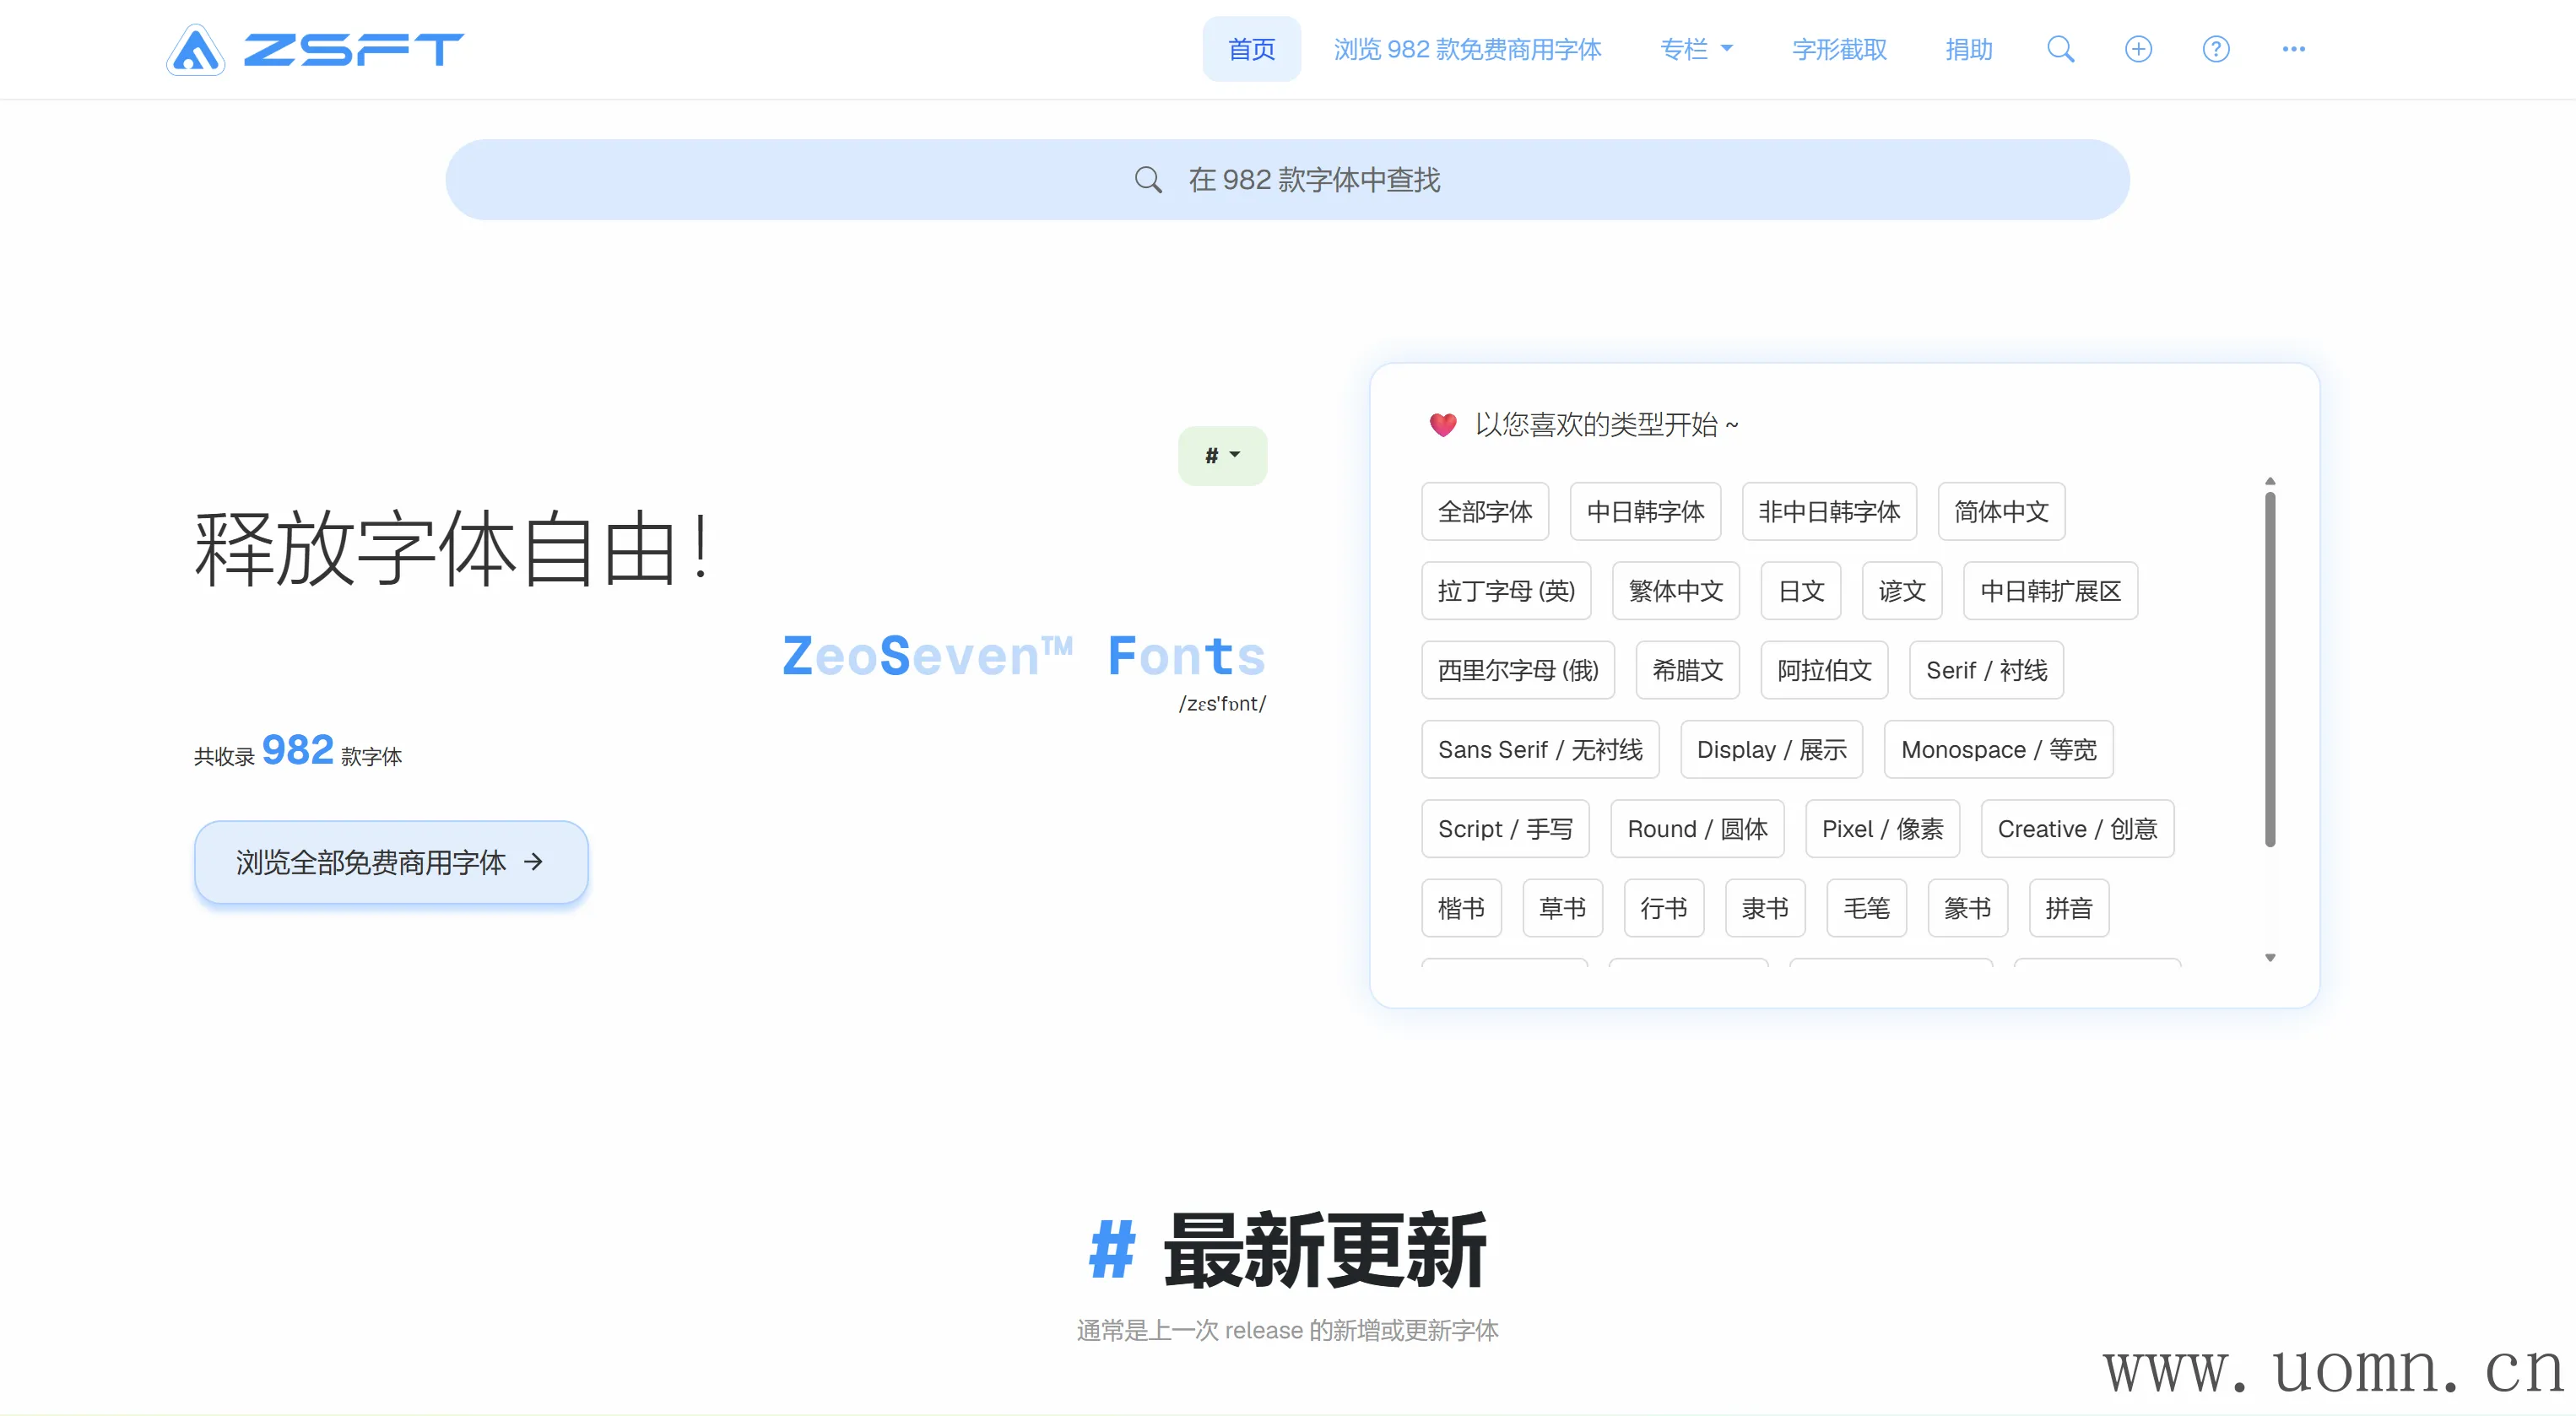Click 浏览 982 款免费商用字体 nav link
The height and width of the screenshot is (1416, 2576).
(1467, 49)
